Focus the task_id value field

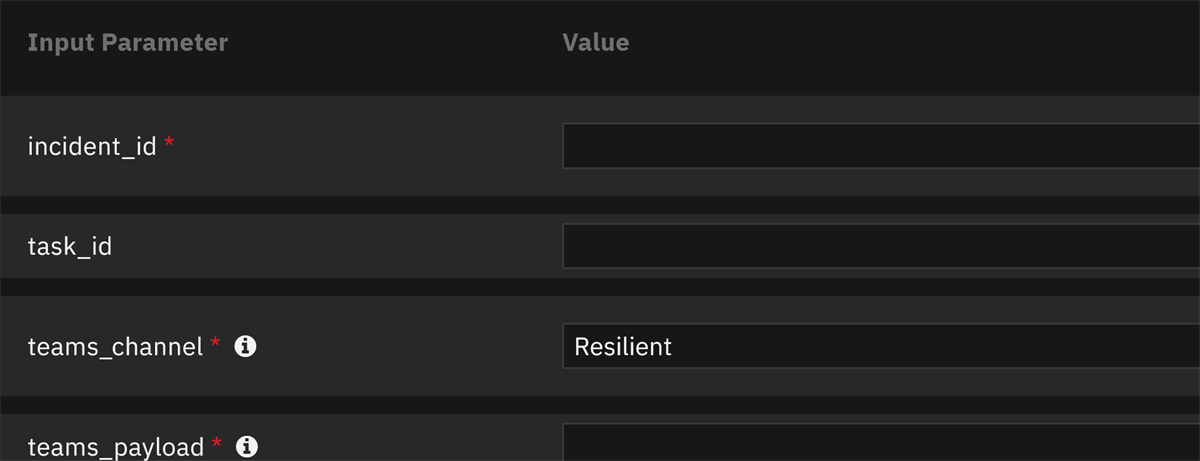[880, 246]
